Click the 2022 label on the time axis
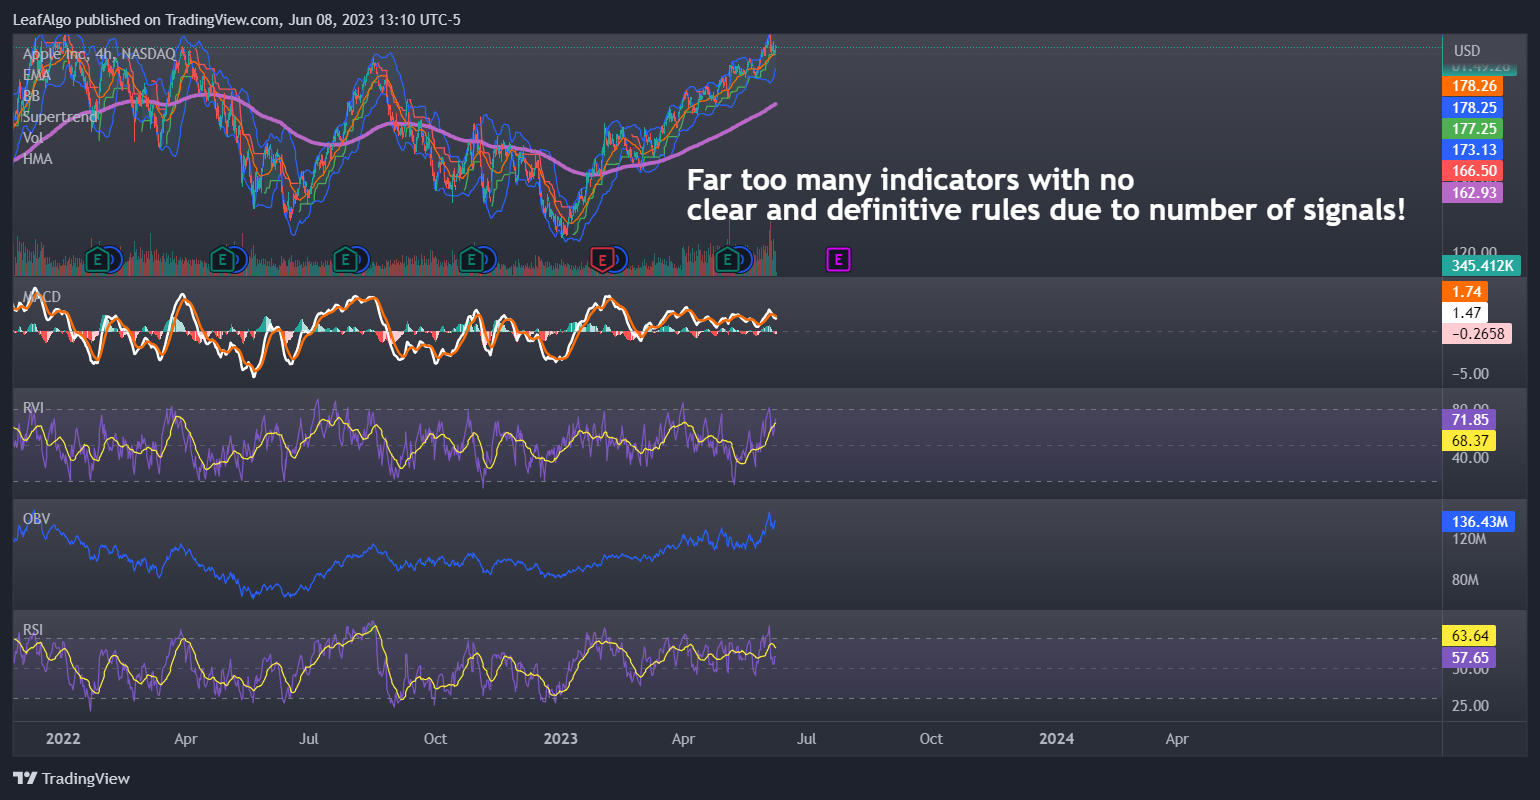1540x800 pixels. pos(63,738)
